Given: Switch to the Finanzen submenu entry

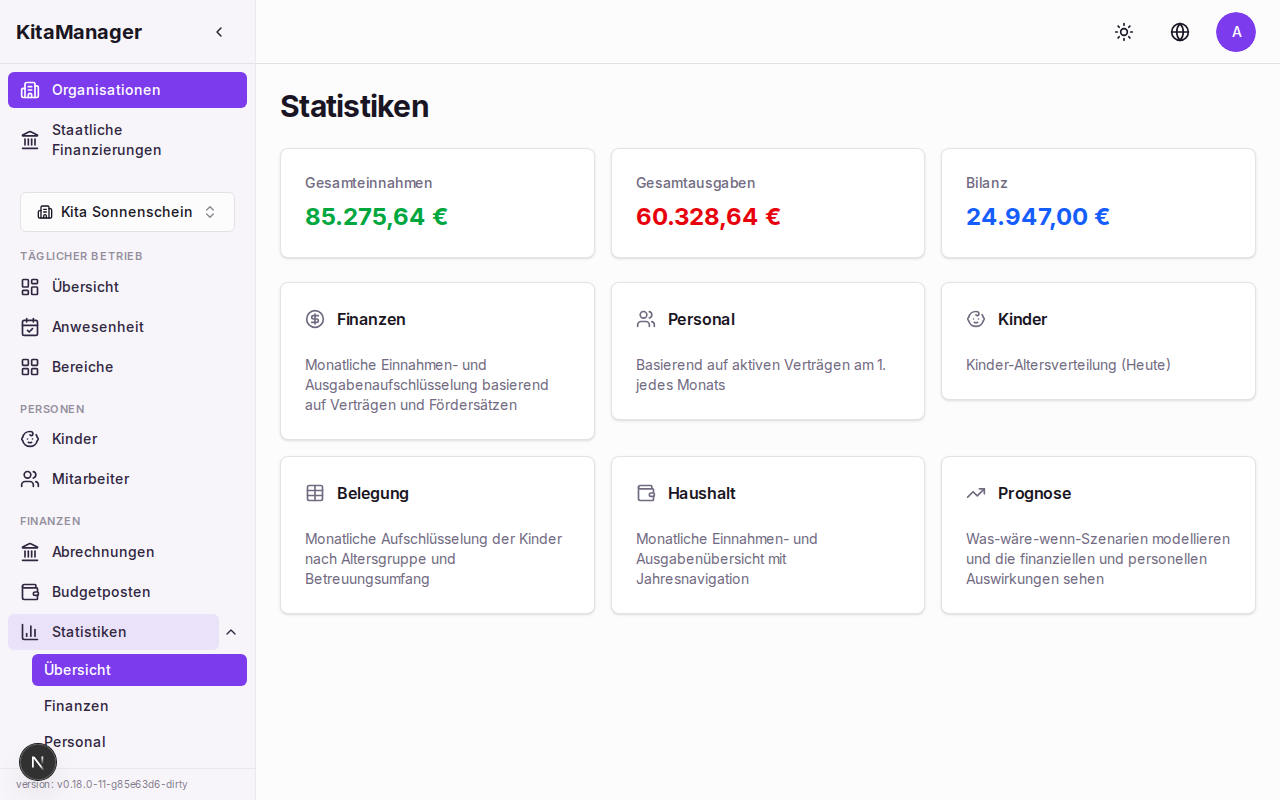Looking at the screenshot, I should point(76,706).
